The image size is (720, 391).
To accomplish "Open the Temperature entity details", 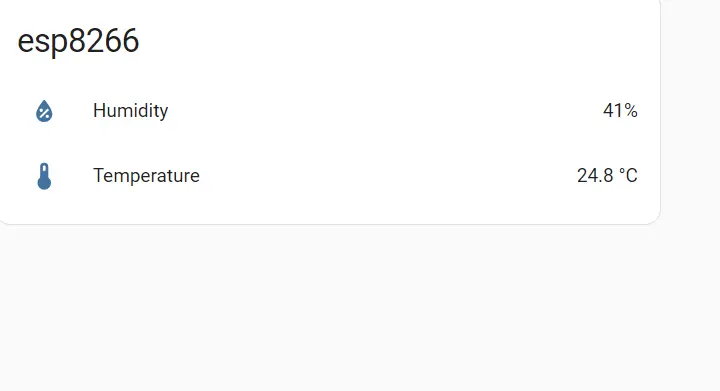I will [x=146, y=176].
